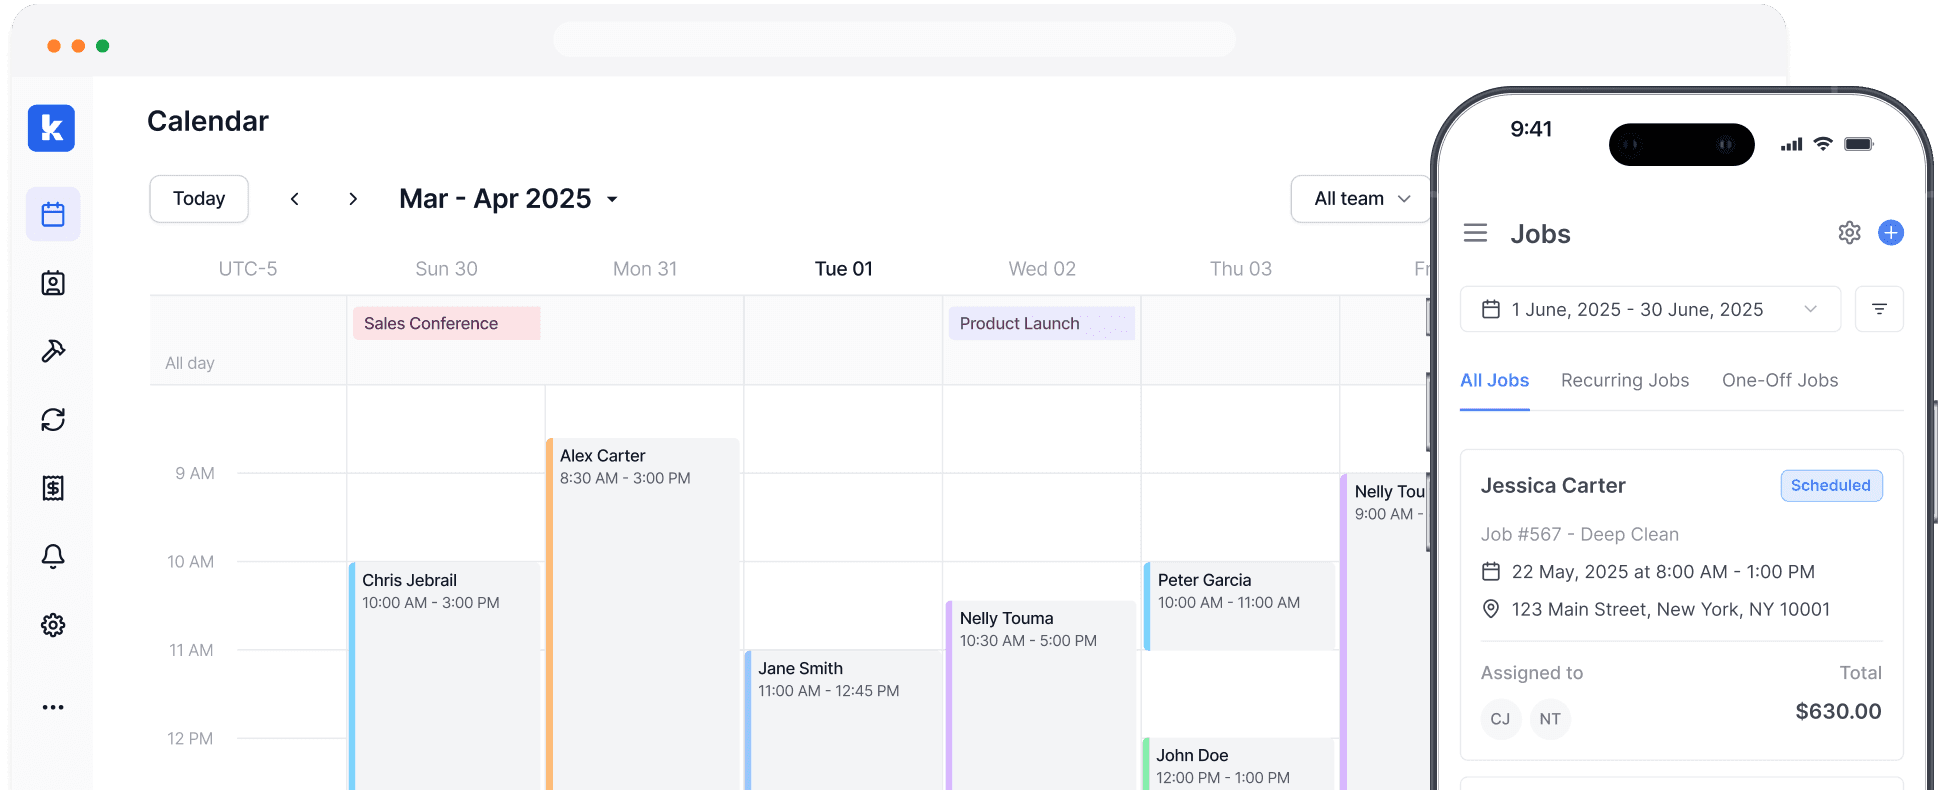Open the settings gear in sidebar
Screen dimensions: 1938x790
pyautogui.click(x=53, y=625)
